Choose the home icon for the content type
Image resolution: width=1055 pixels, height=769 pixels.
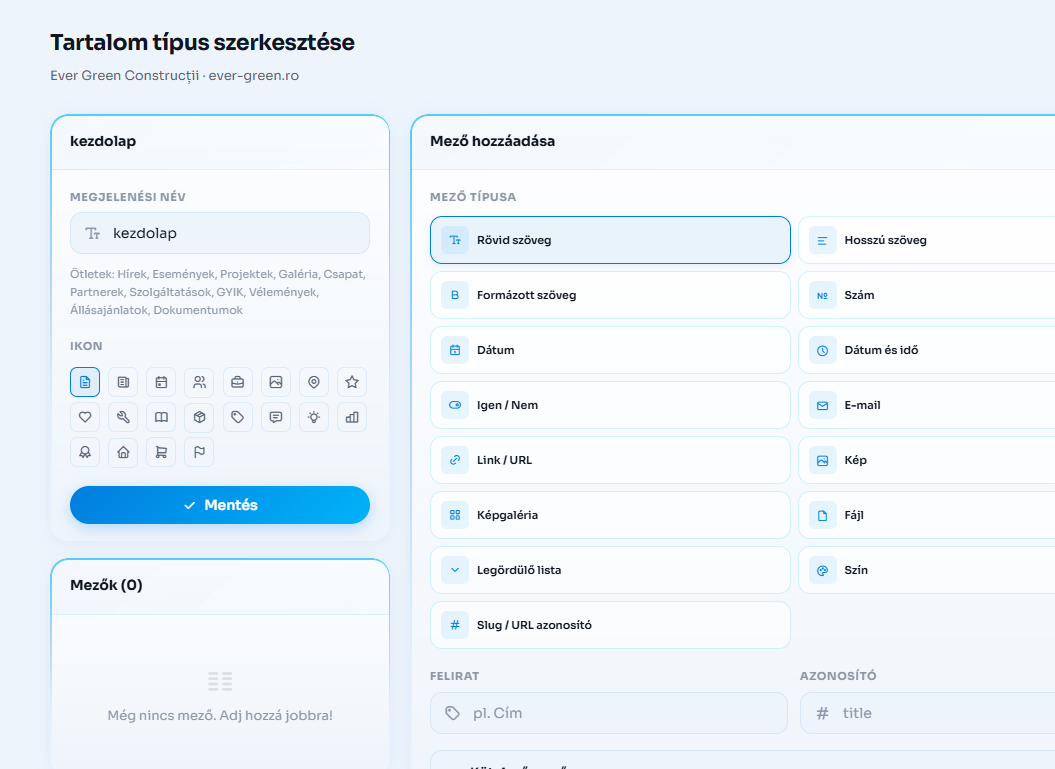tap(123, 452)
